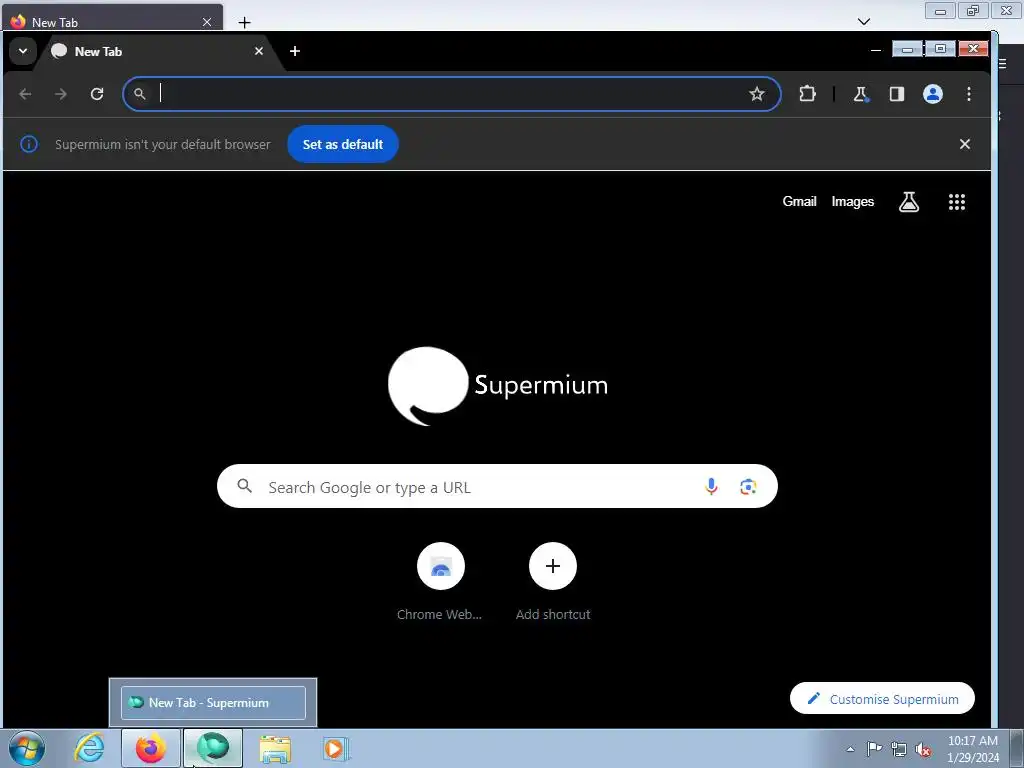1024x768 pixels.
Task: Open a new tab in Supermium
Action: click(295, 51)
